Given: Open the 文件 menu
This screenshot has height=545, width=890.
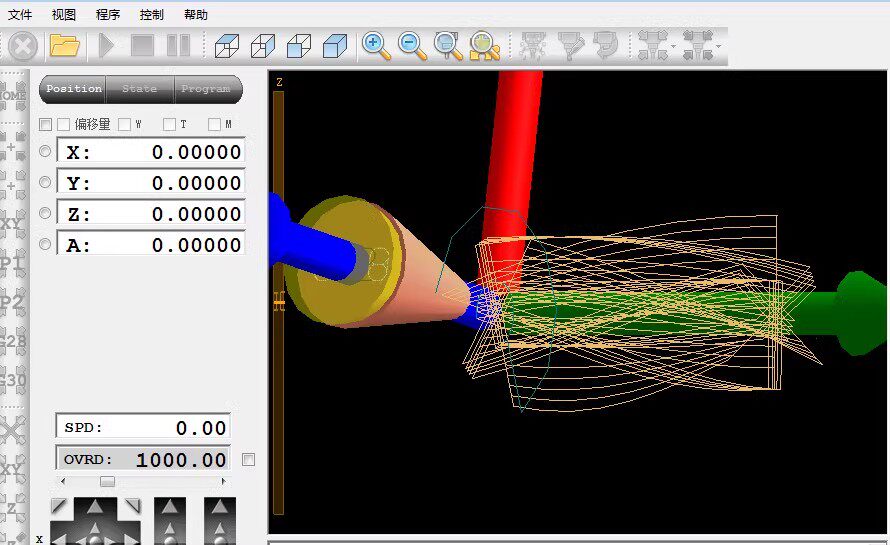Looking at the screenshot, I should coord(20,14).
